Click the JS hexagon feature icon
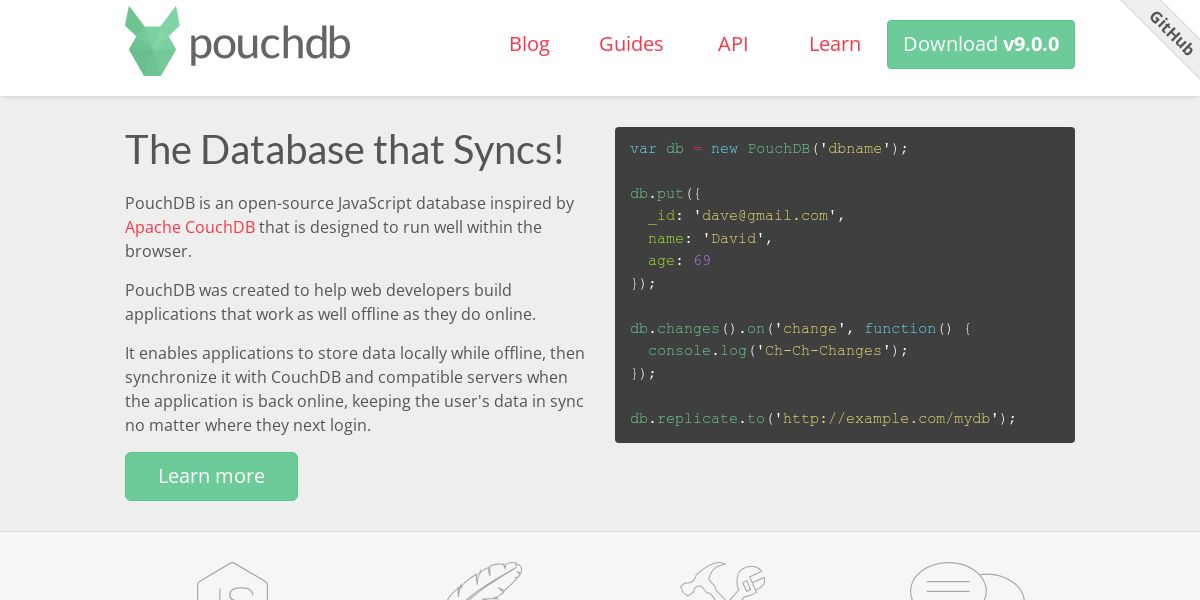 [x=232, y=581]
